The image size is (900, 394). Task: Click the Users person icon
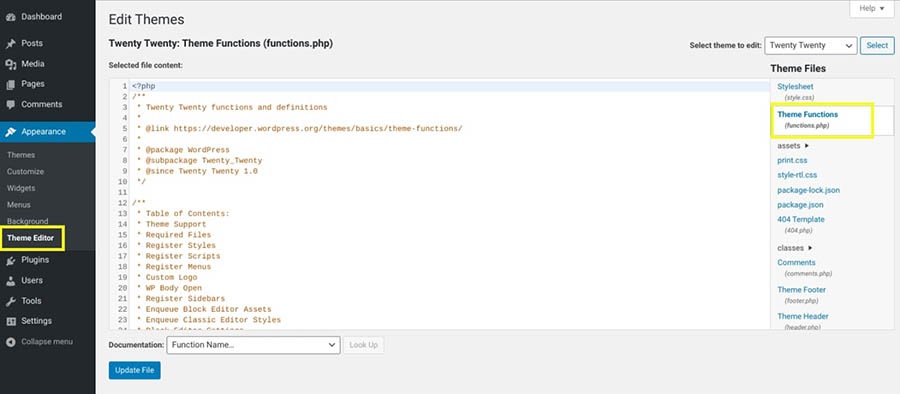pyautogui.click(x=10, y=281)
